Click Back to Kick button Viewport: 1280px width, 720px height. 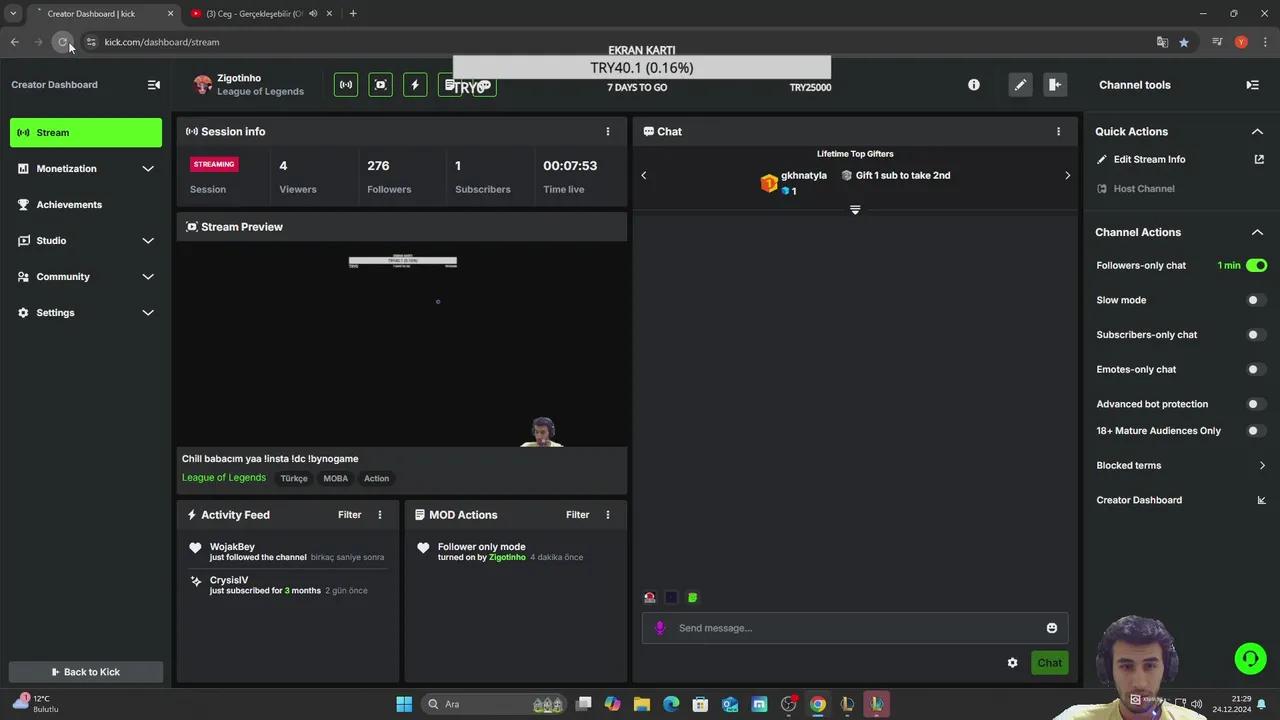[86, 672]
